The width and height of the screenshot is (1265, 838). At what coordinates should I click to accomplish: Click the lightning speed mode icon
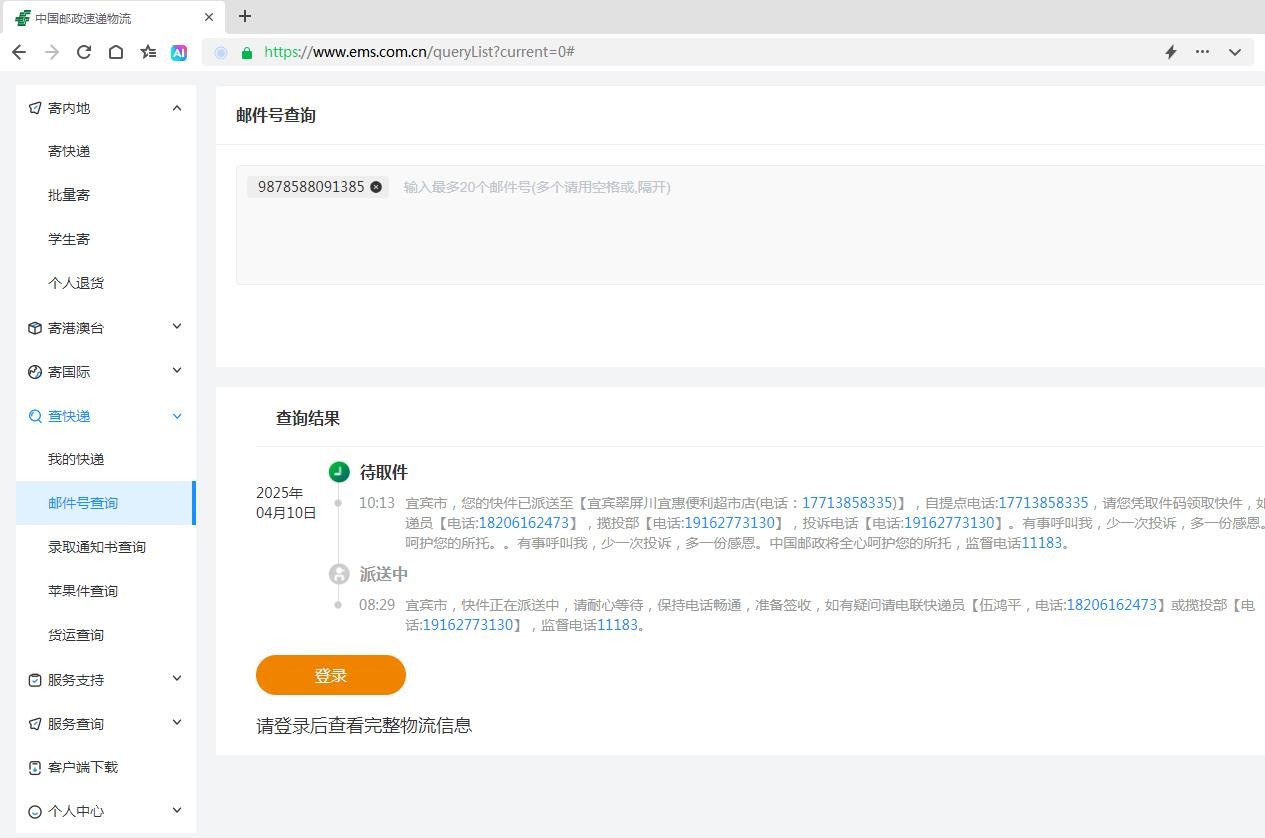(1170, 52)
